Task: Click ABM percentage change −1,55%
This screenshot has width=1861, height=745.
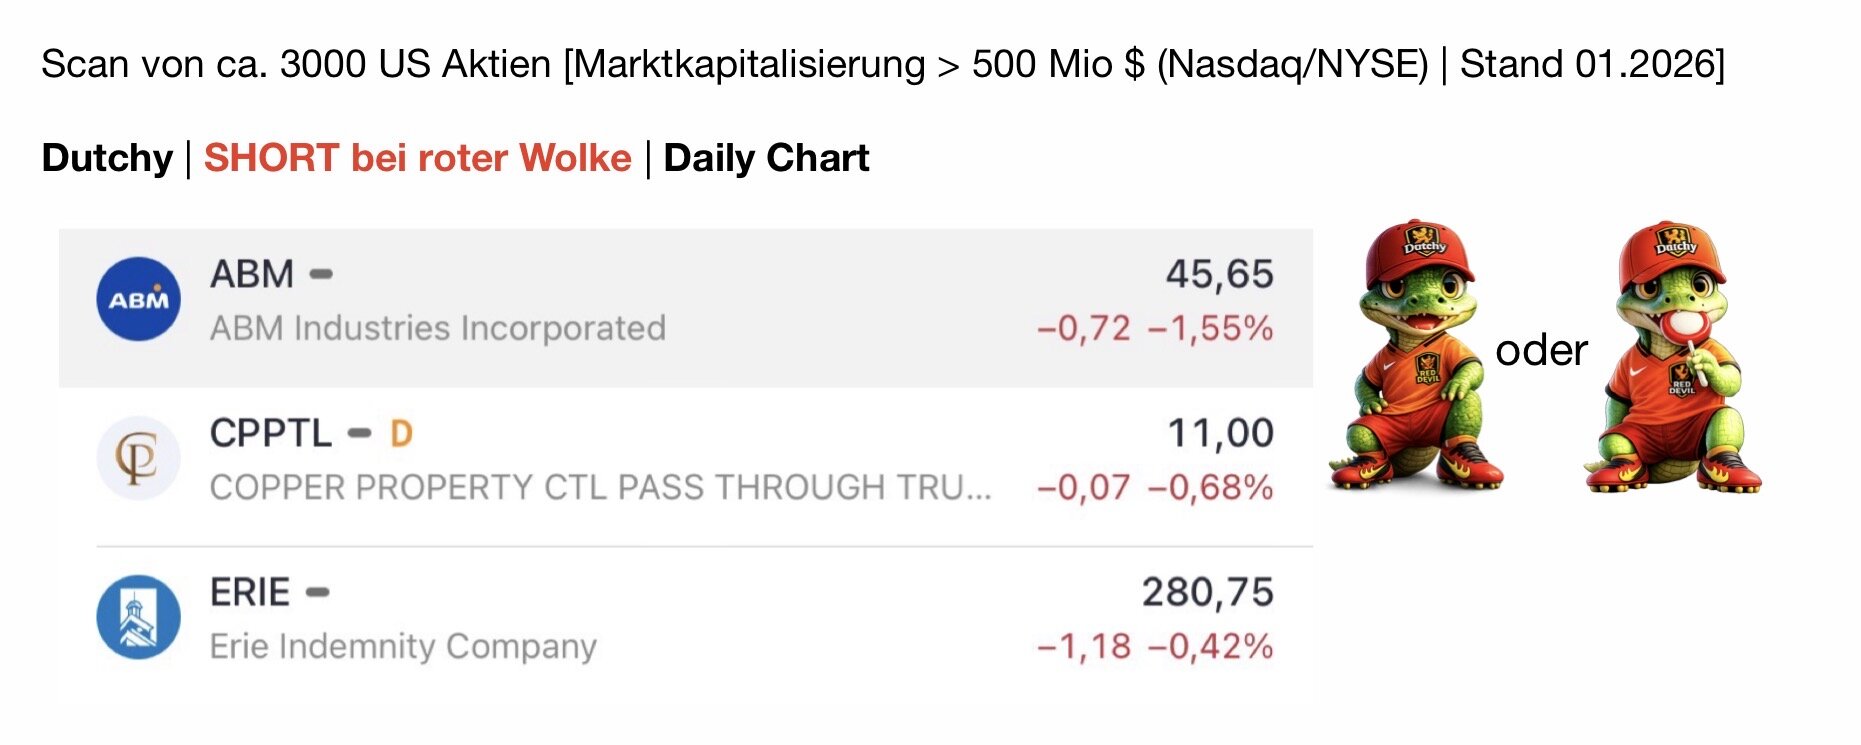Action: (x=1210, y=328)
